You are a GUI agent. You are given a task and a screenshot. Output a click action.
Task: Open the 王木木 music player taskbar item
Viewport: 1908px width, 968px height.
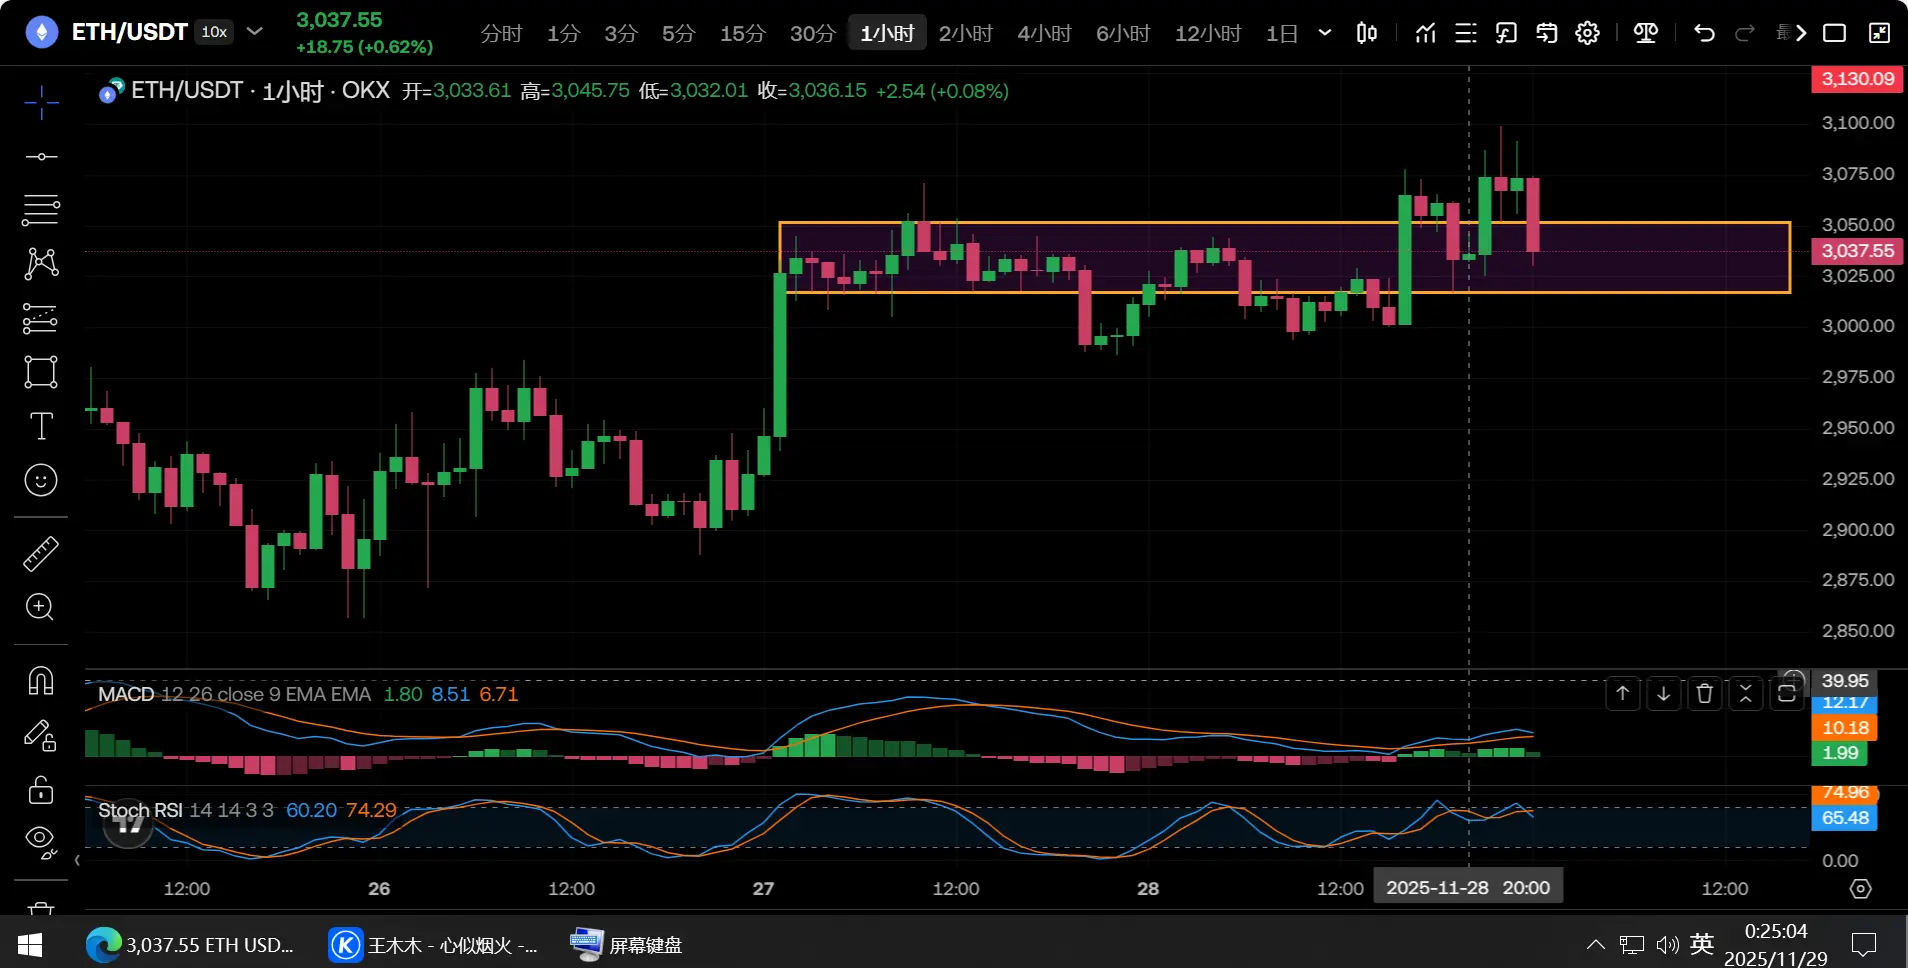(434, 945)
